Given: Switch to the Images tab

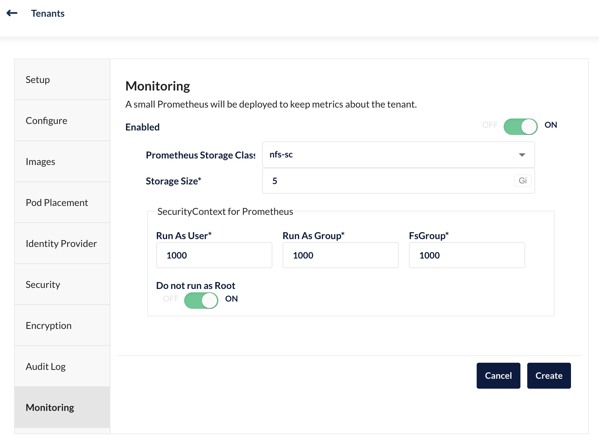Looking at the screenshot, I should point(62,162).
